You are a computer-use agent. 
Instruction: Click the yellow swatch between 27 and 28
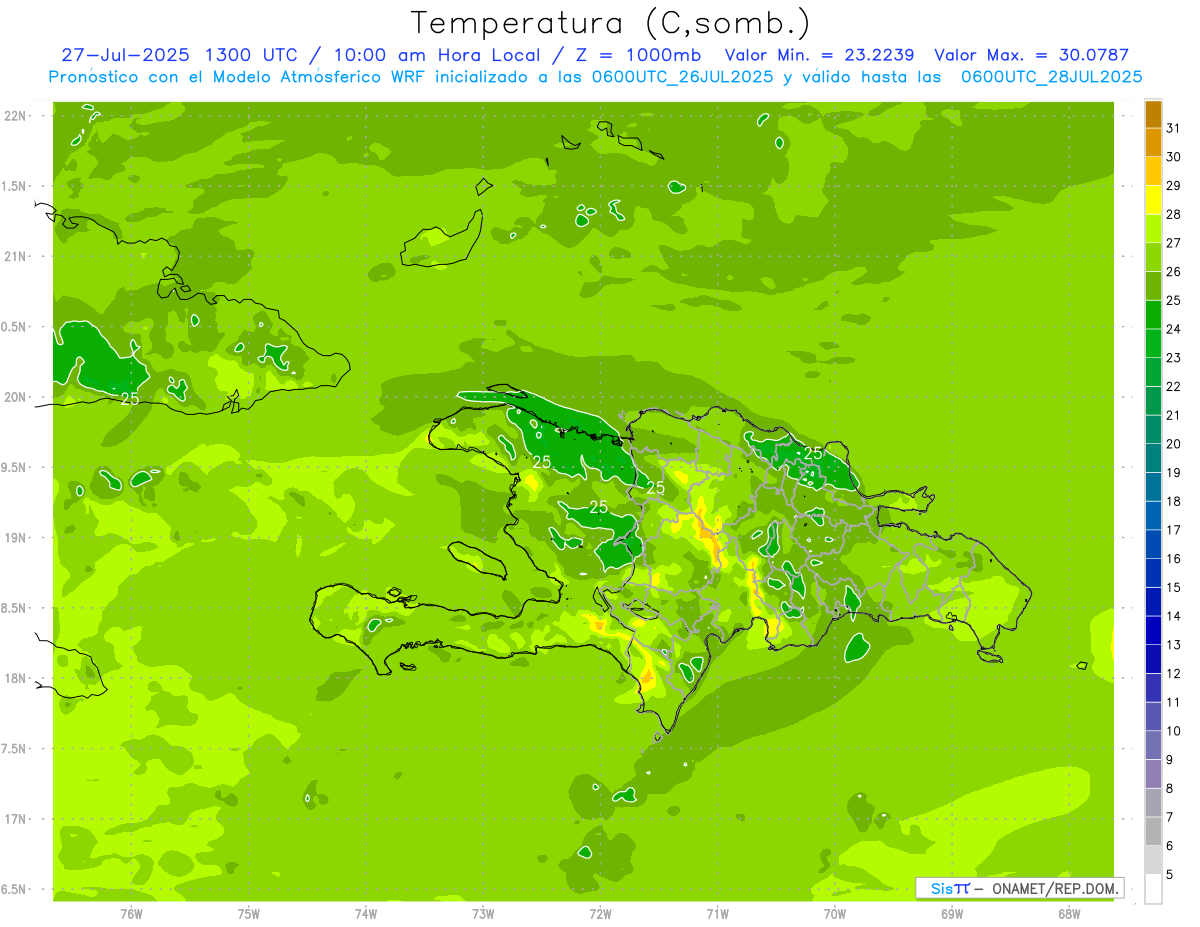click(x=1153, y=229)
